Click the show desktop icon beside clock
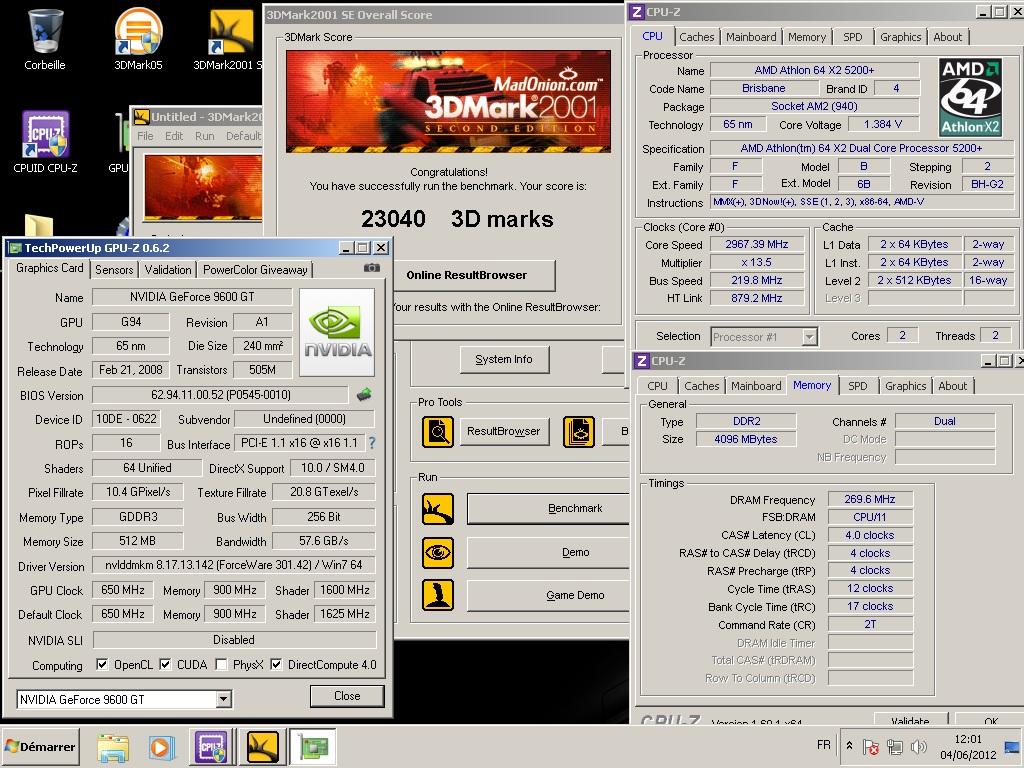The image size is (1024, 768). tap(1013, 746)
